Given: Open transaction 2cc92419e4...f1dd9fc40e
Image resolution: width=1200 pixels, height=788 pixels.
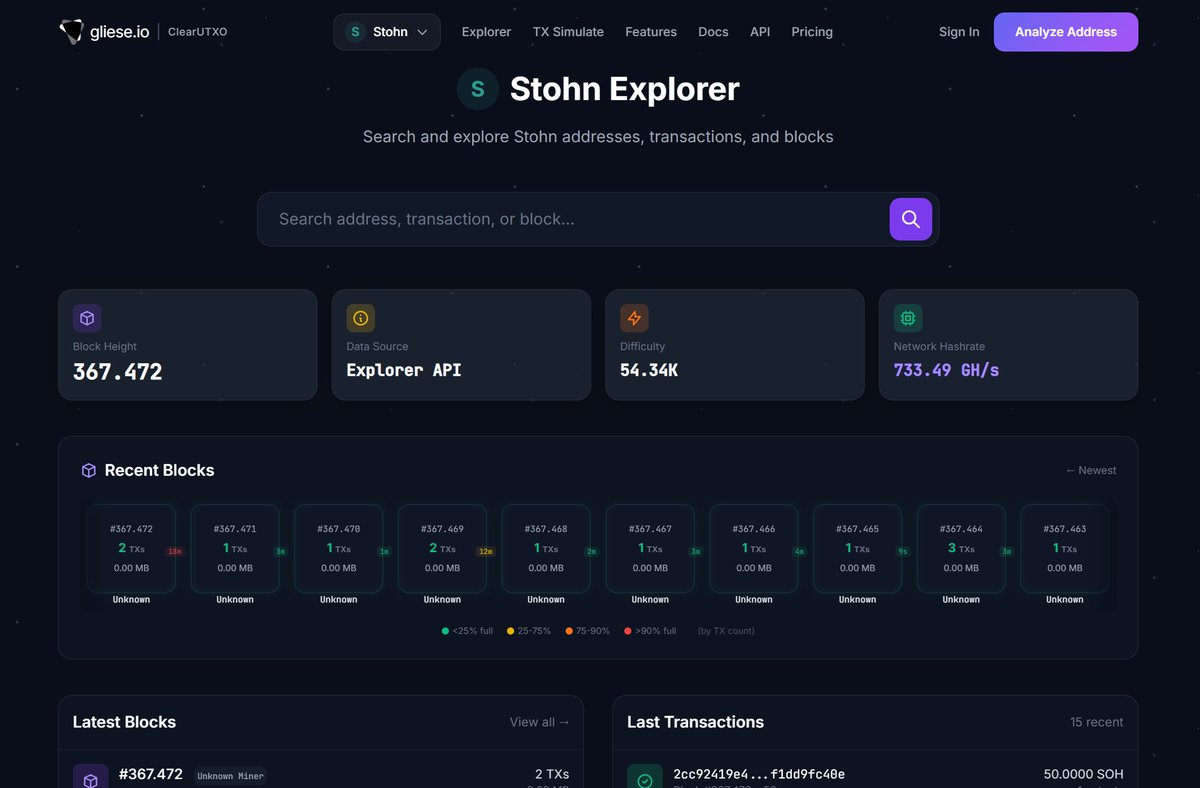Looking at the screenshot, I should coord(759,774).
